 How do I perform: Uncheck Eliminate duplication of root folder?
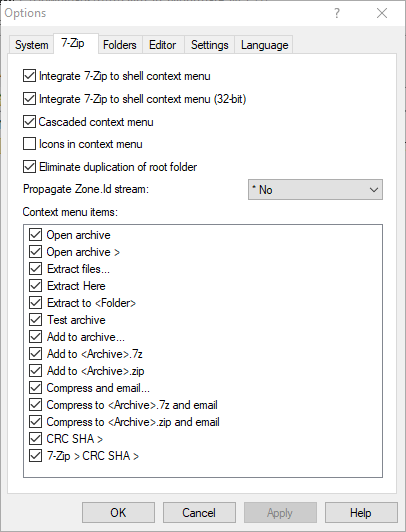pos(30,167)
